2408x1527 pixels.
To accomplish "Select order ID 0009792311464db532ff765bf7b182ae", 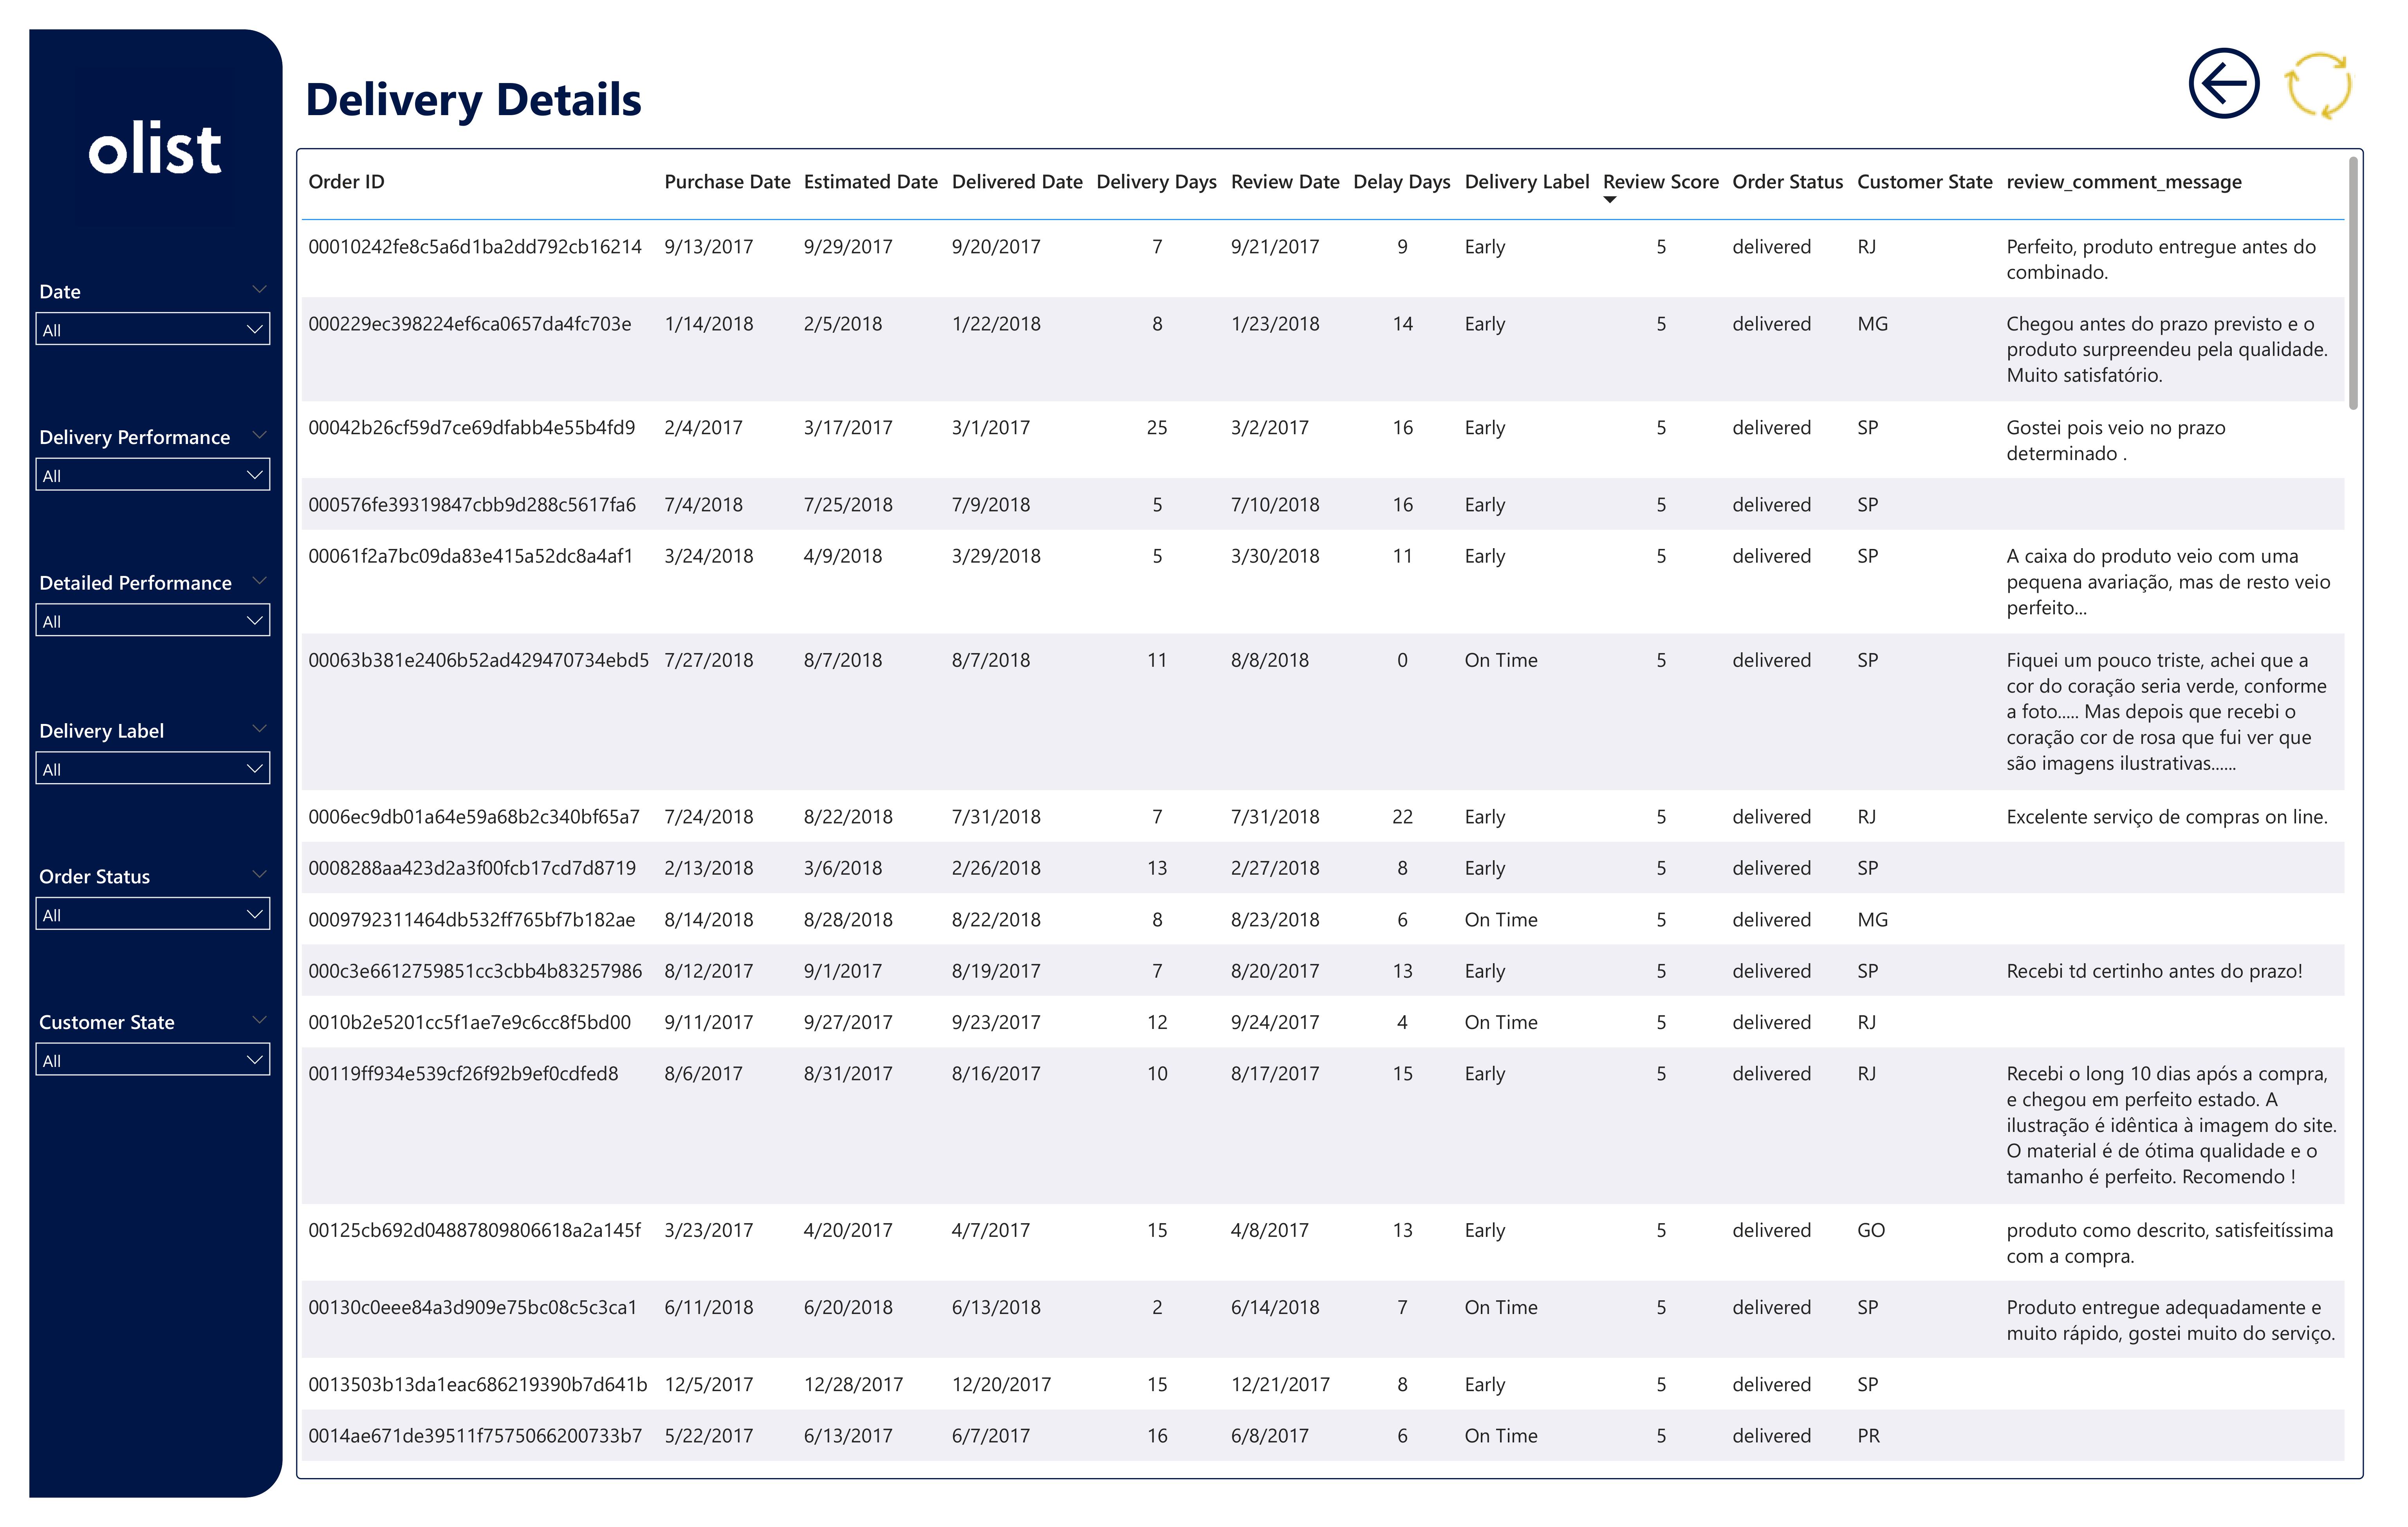I will 471,920.
